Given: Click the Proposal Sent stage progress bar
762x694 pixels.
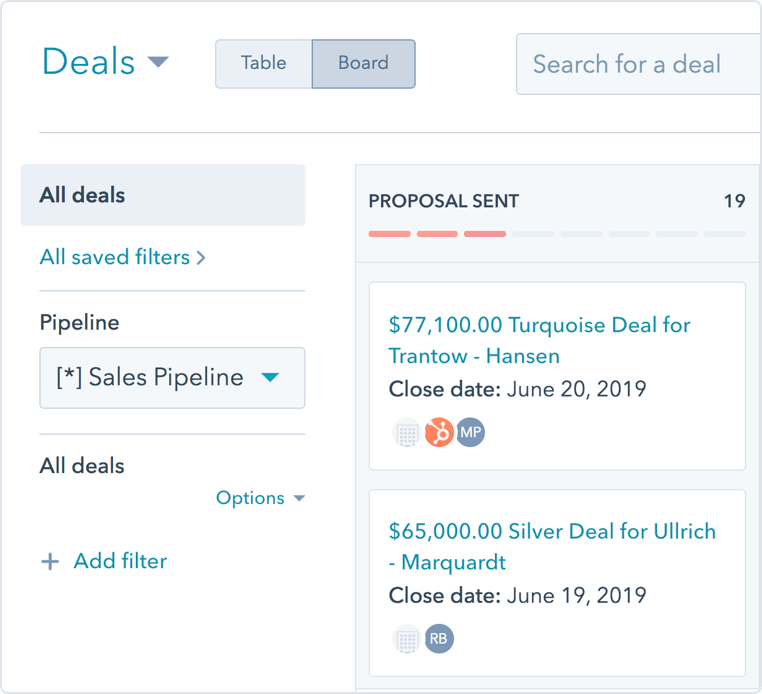Looking at the screenshot, I should point(556,234).
